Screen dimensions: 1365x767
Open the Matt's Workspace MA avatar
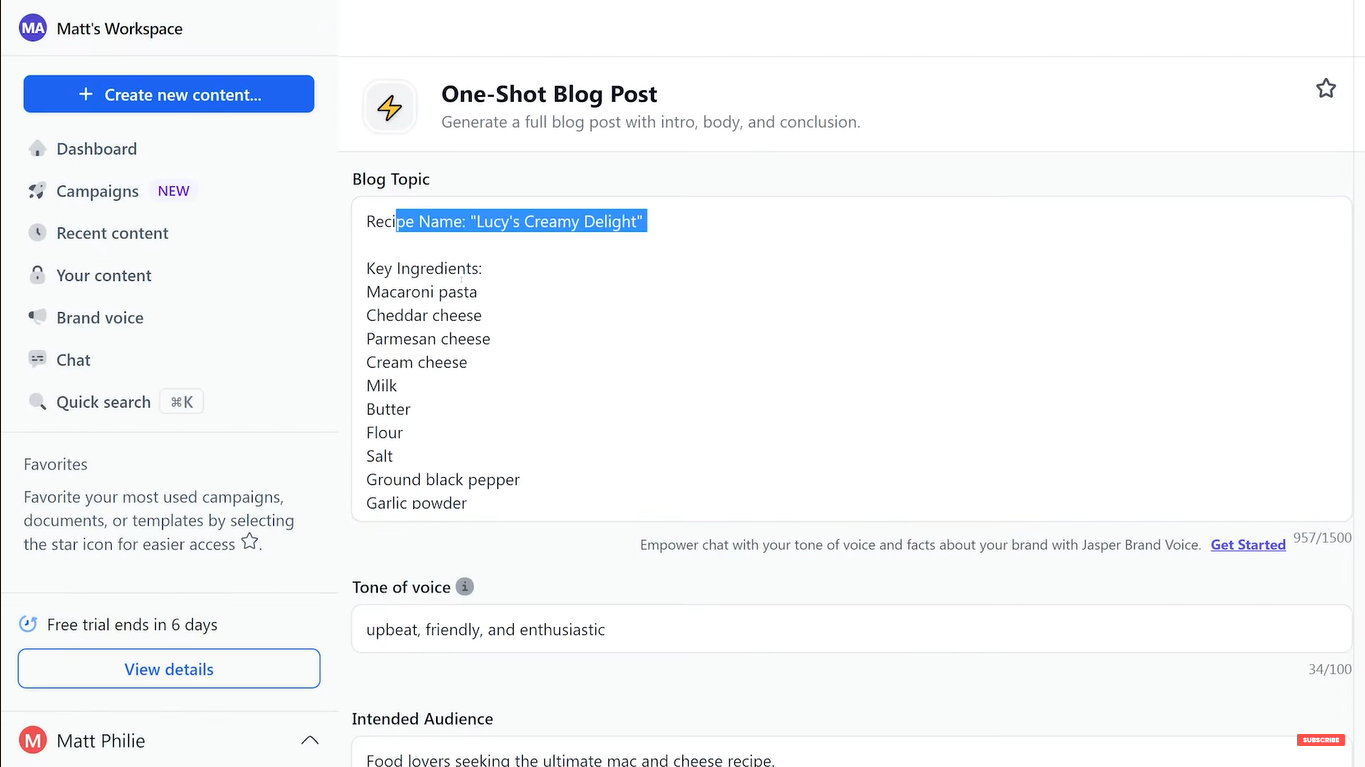click(32, 28)
